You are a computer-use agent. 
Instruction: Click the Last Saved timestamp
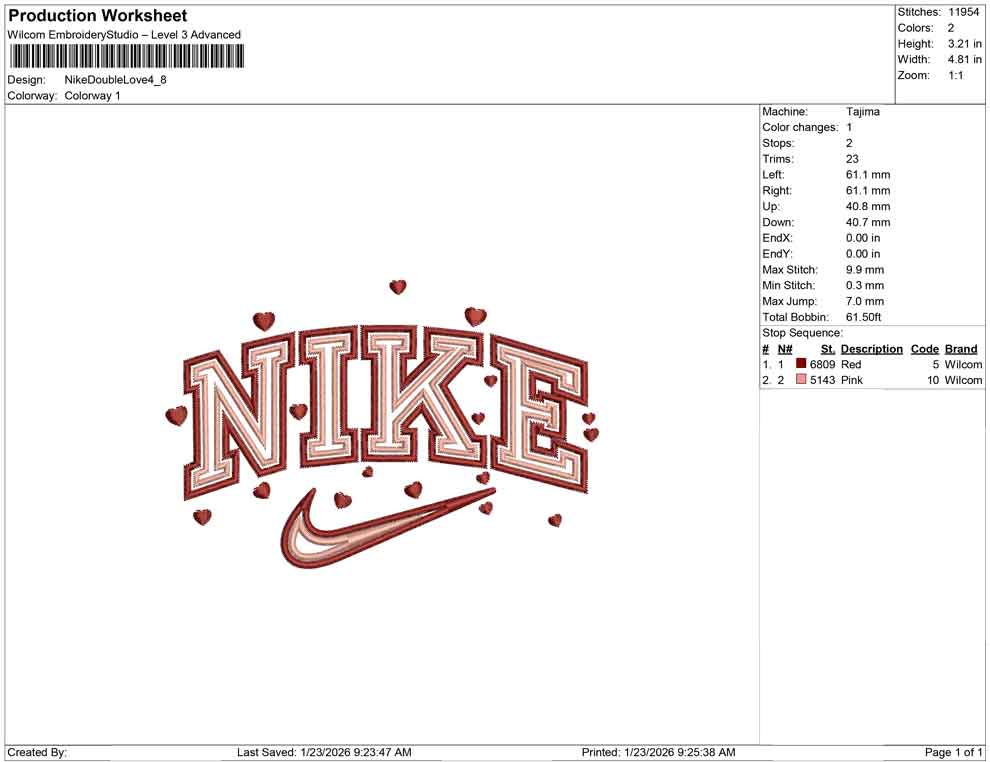pos(324,751)
